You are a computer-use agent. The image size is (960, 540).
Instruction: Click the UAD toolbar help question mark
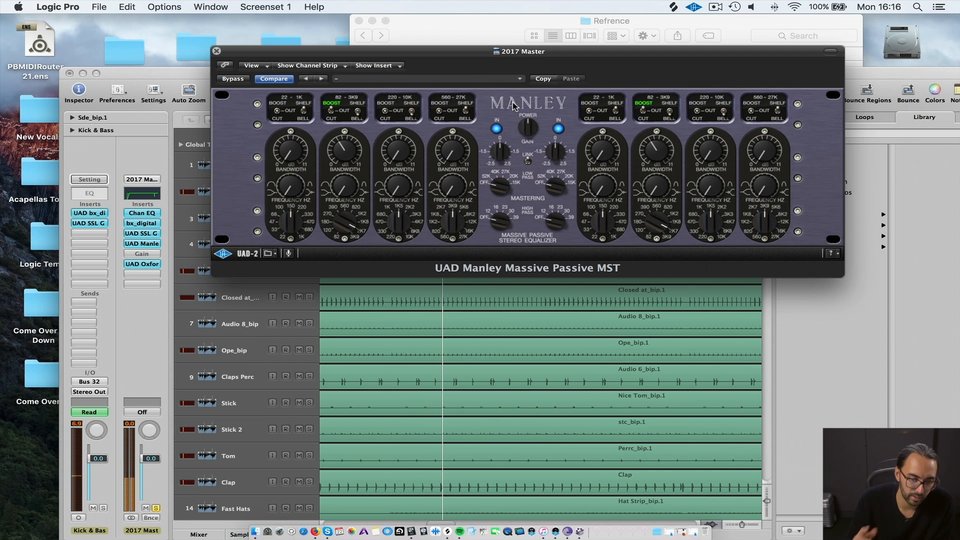click(x=831, y=253)
